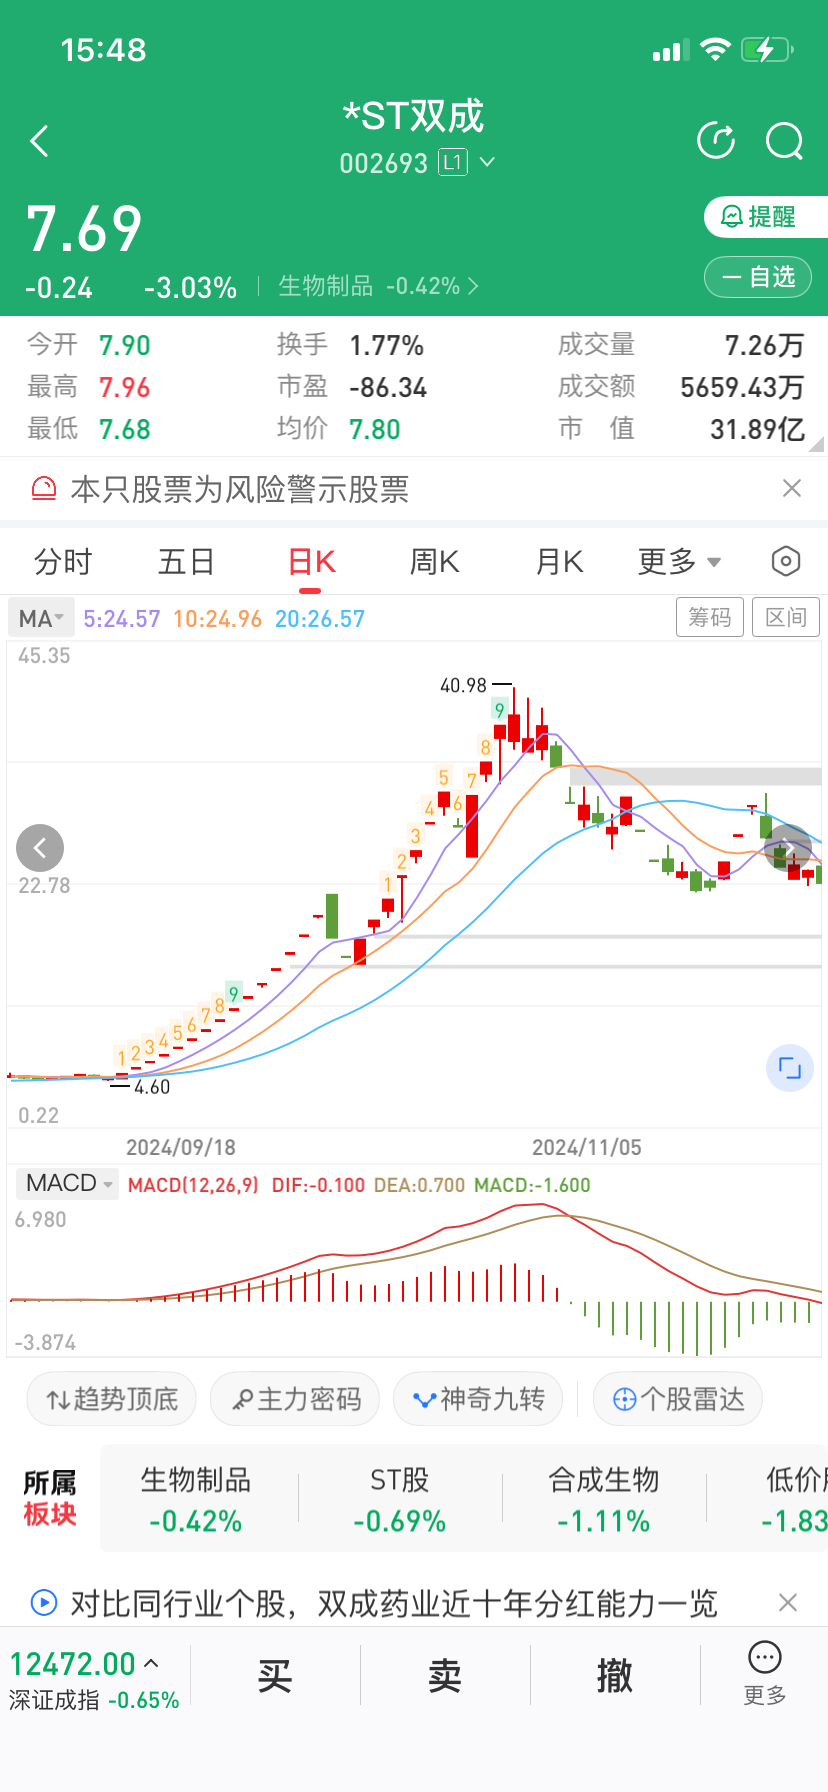This screenshot has height=1792, width=828.
Task: Select the 日K chart tab
Action: (311, 562)
